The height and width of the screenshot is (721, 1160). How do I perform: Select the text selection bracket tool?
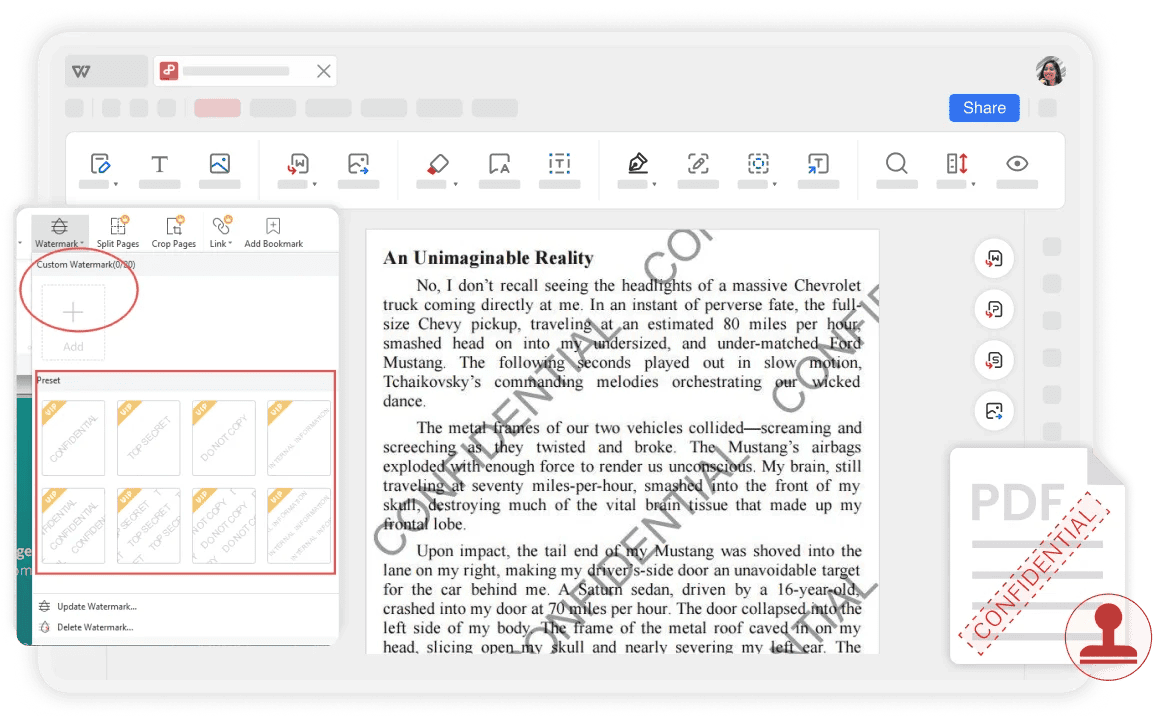click(559, 163)
